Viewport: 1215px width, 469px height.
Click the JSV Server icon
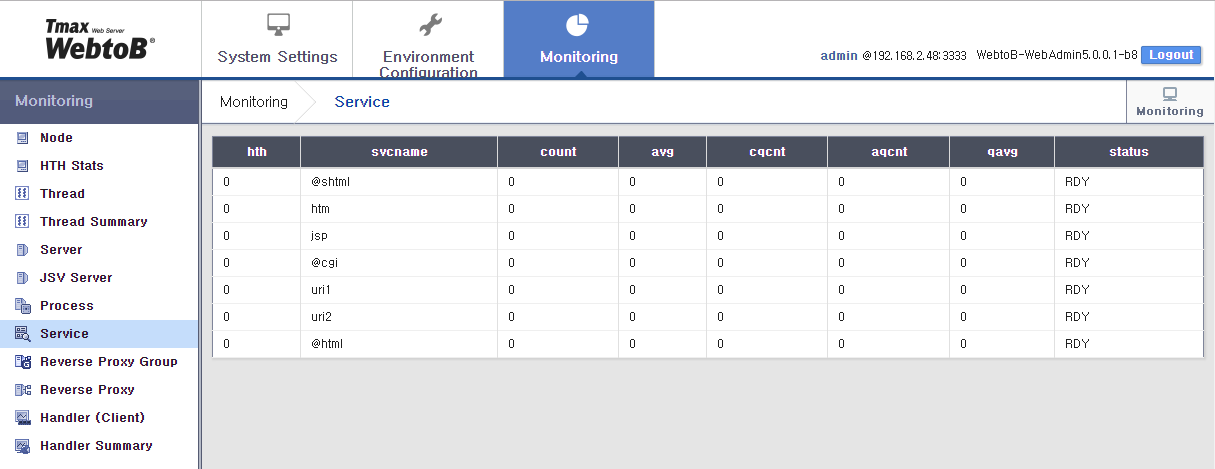point(22,278)
